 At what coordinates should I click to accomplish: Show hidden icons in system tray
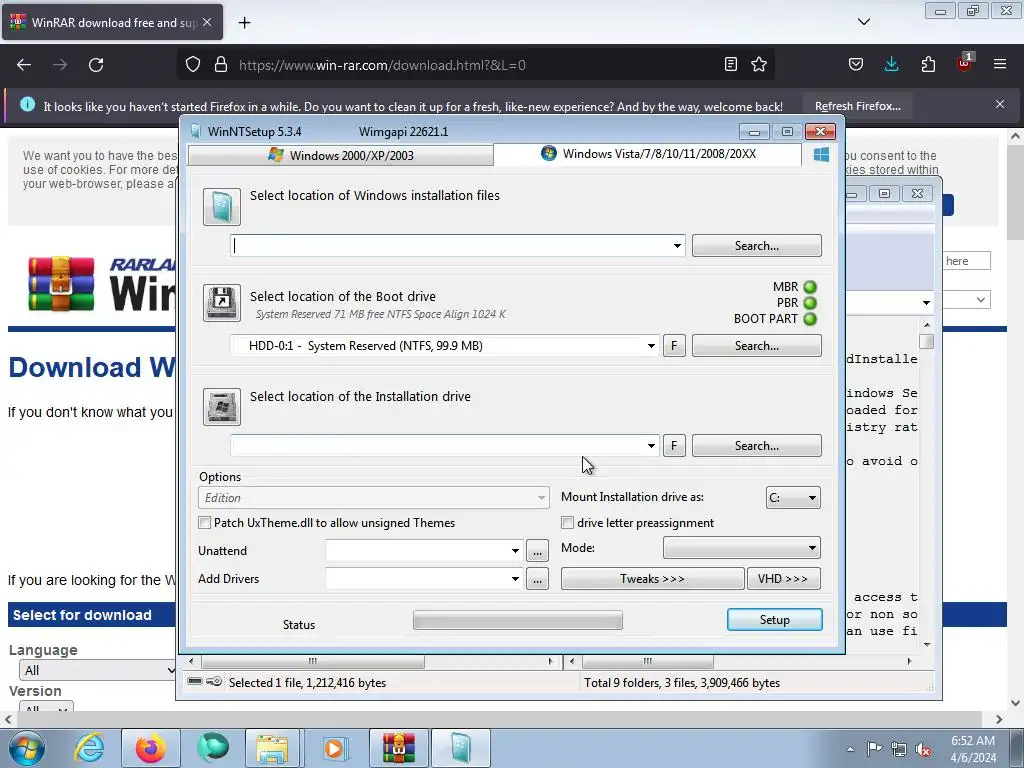point(850,749)
